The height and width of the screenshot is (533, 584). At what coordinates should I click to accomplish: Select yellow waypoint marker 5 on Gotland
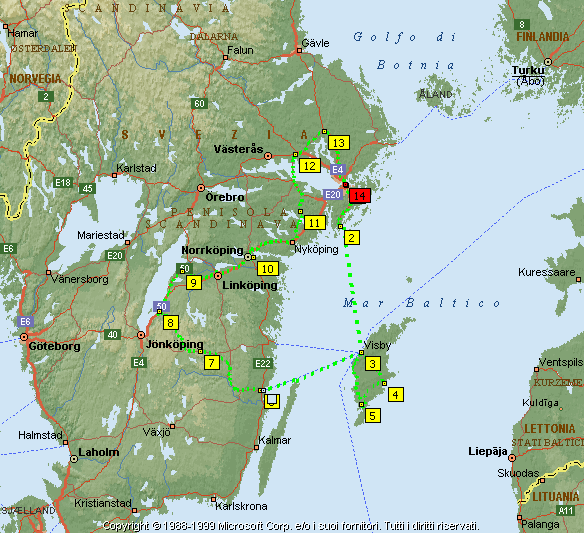373,416
